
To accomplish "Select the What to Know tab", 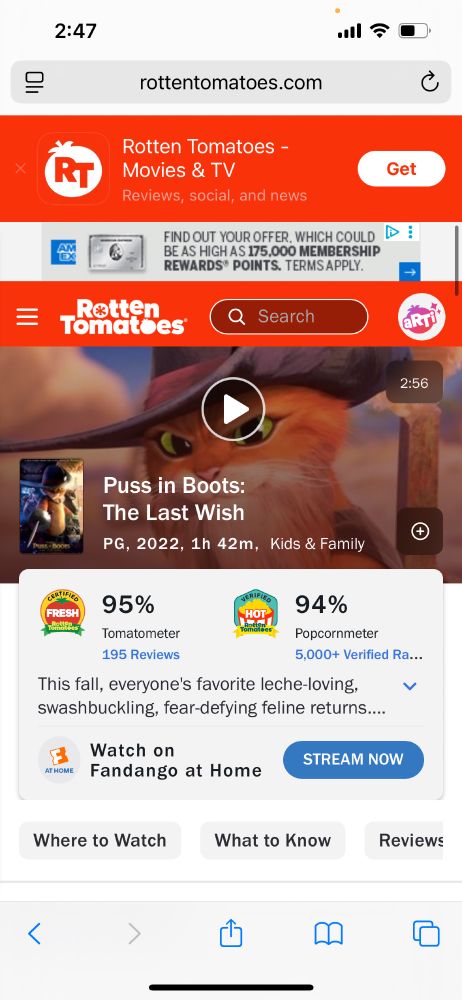I will 272,841.
